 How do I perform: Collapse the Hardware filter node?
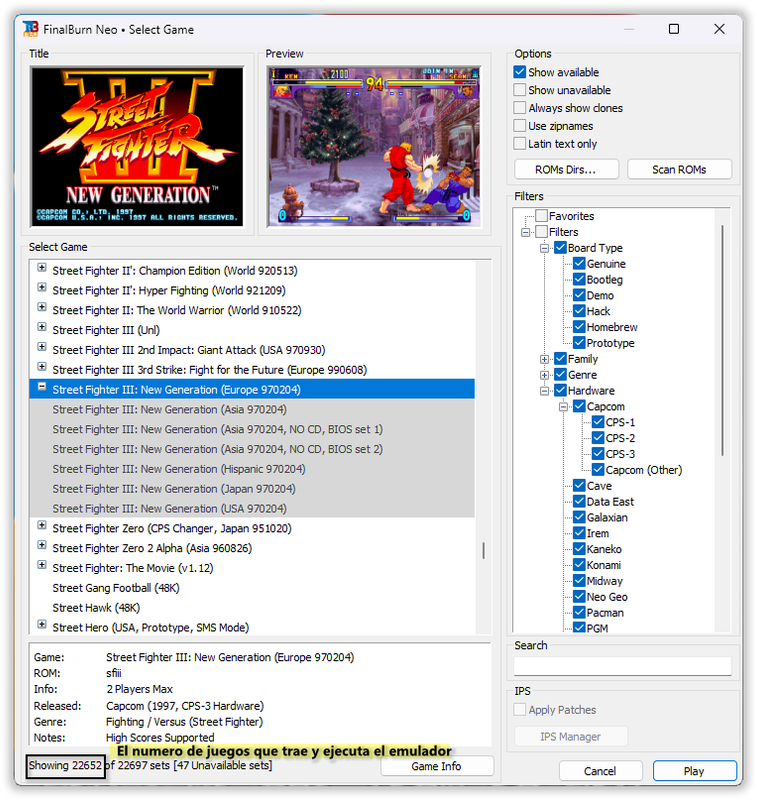click(544, 391)
